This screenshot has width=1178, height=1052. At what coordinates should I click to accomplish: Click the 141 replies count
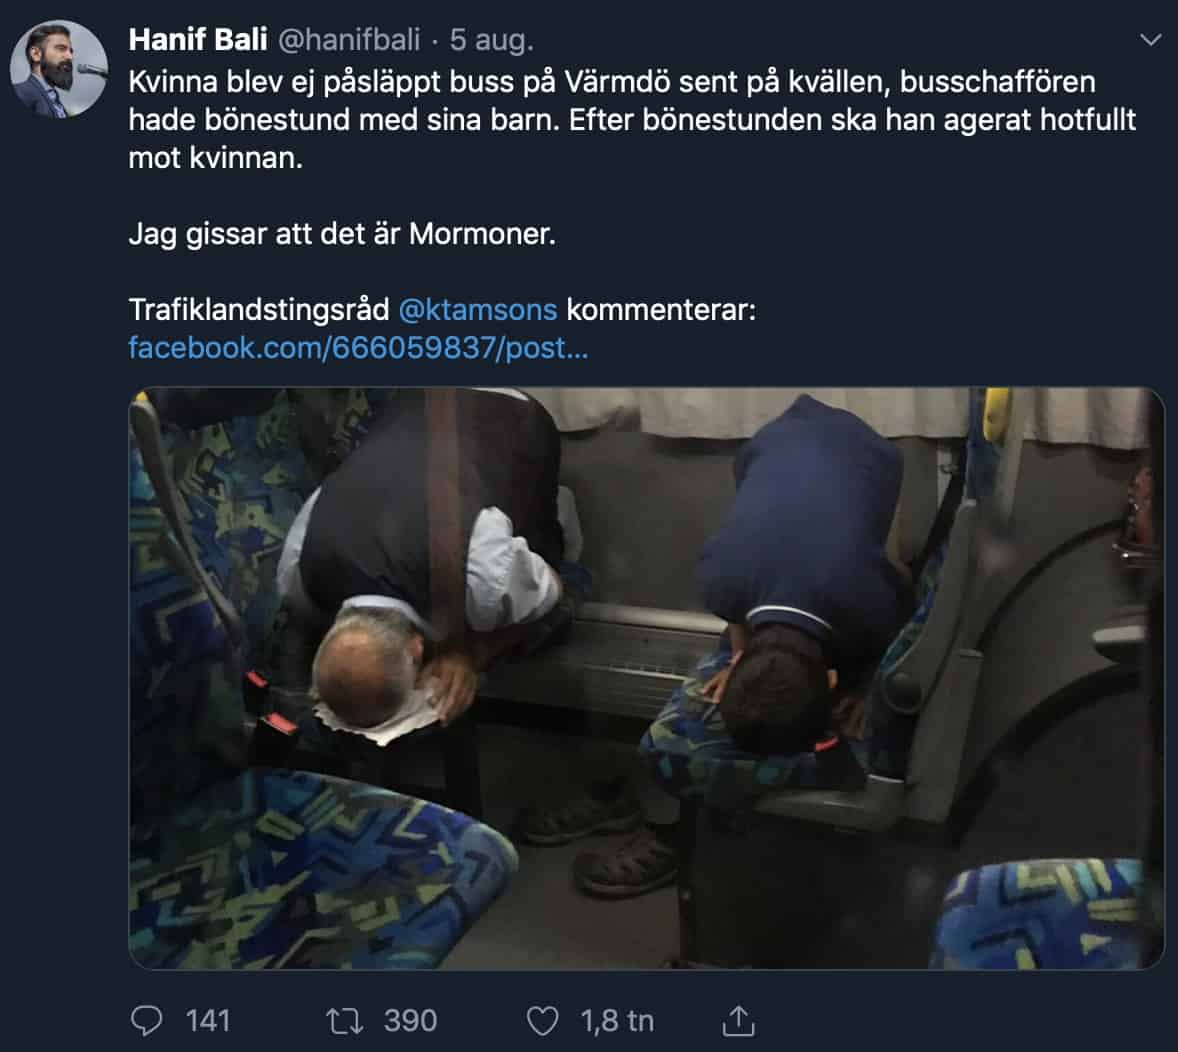coord(208,1021)
